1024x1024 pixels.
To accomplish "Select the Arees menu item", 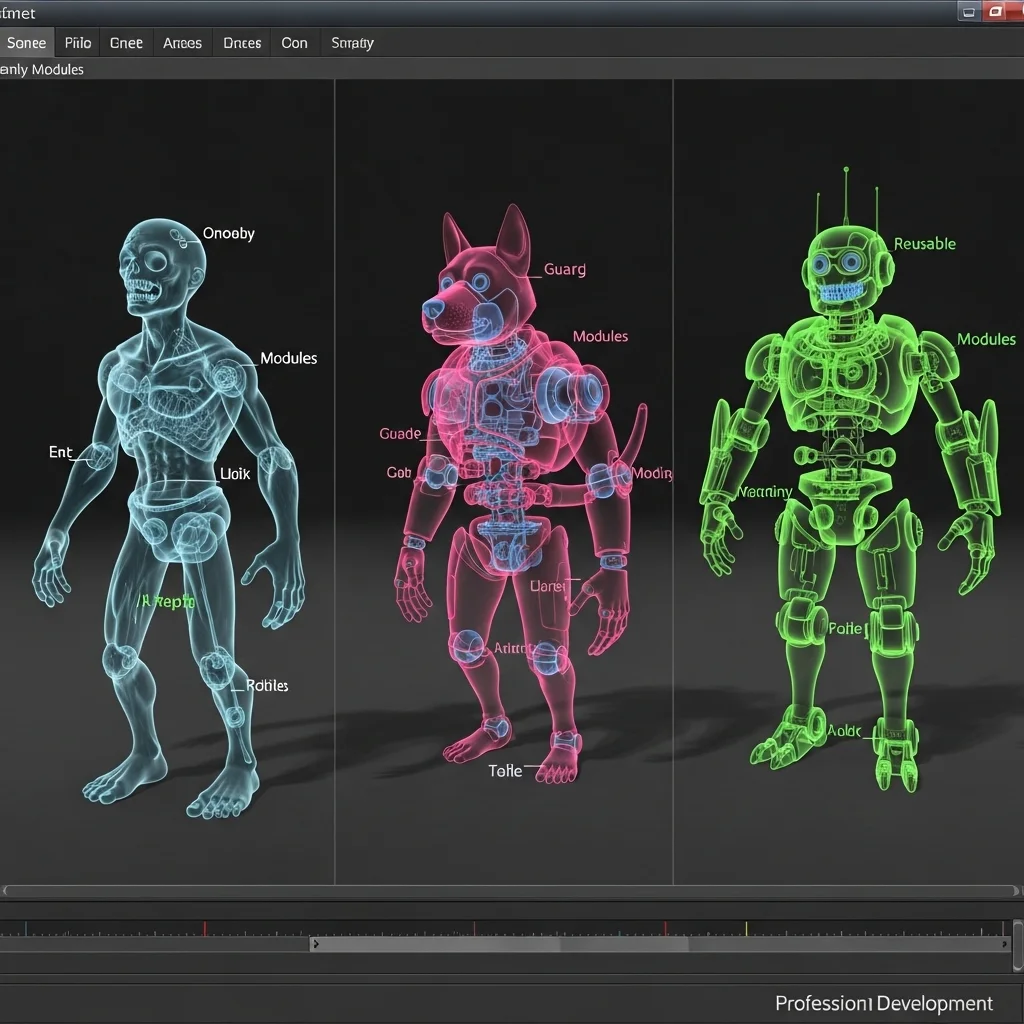I will [x=182, y=42].
